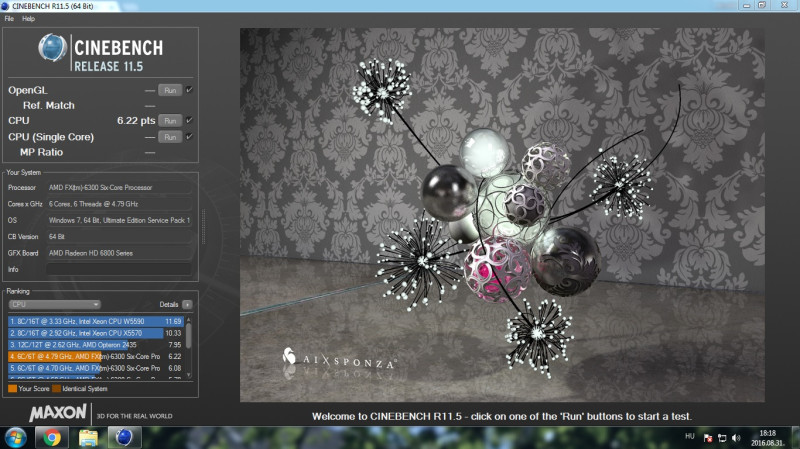800x449 pixels.
Task: Click the CB Version 64 Bit field
Action: point(119,237)
